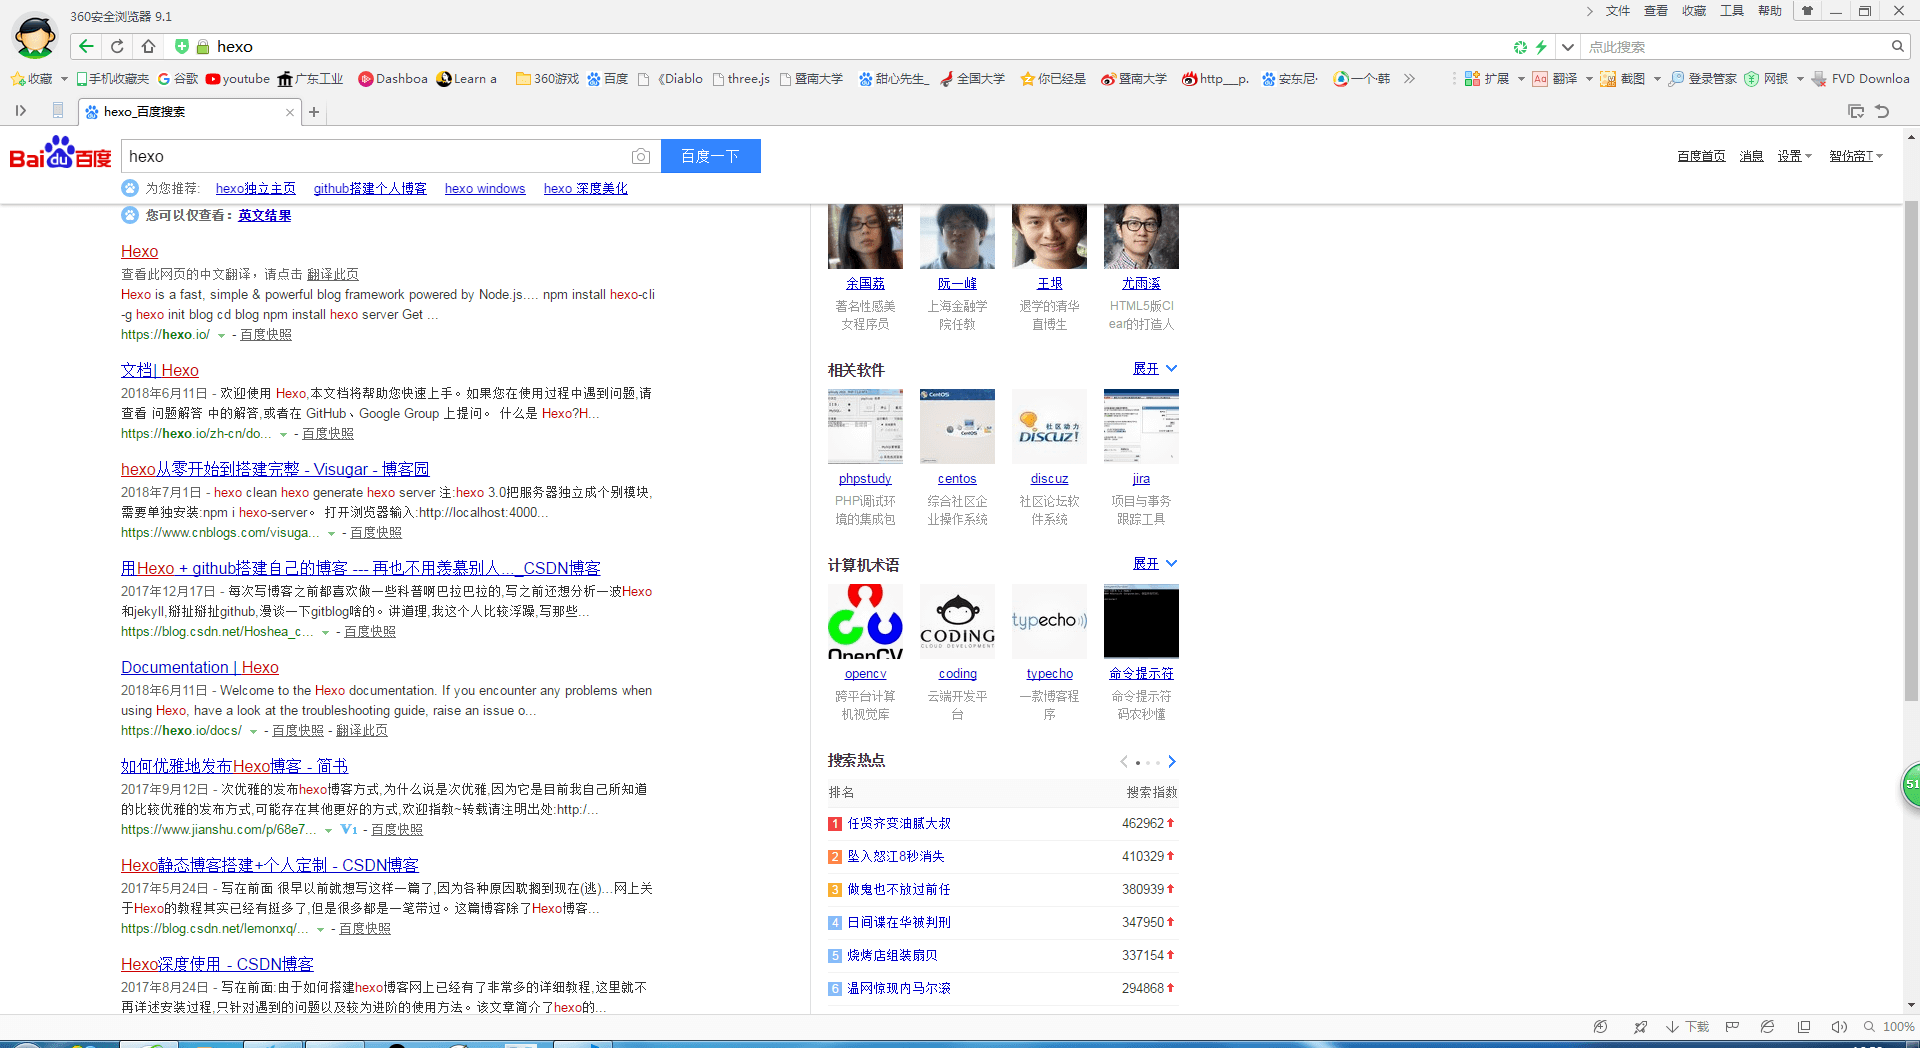Screen dimensions: 1920x1048
Task: Open the 工具 menu
Action: (1732, 11)
